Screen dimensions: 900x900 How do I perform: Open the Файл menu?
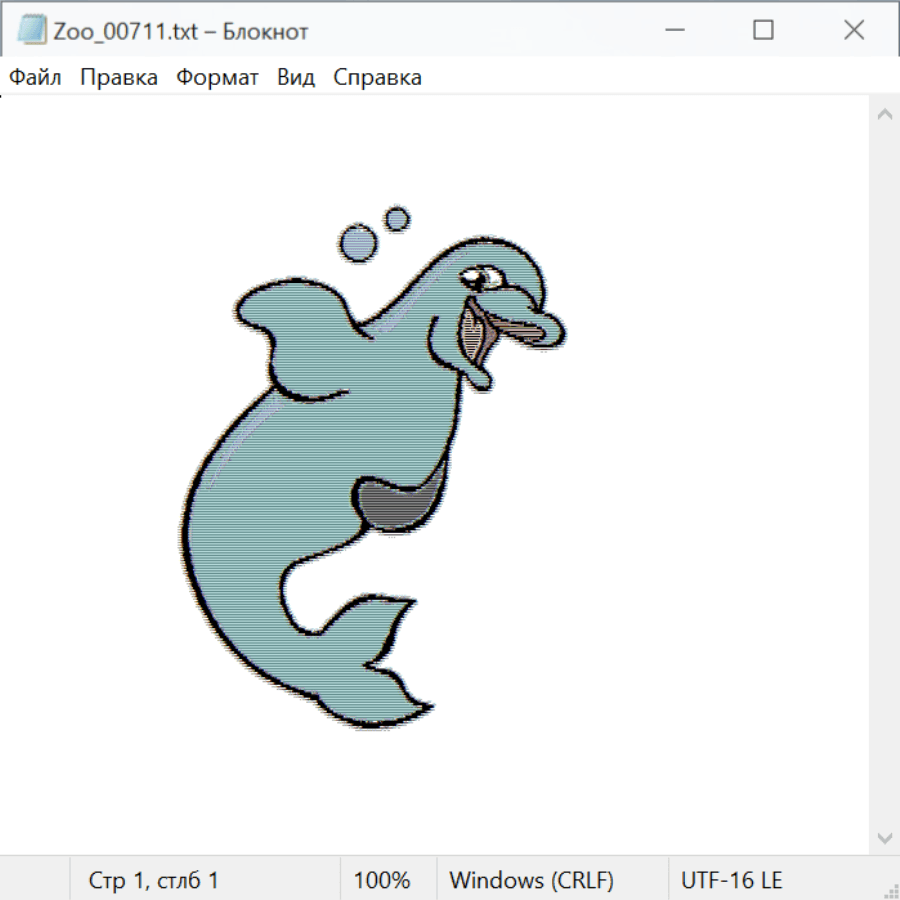[35, 77]
